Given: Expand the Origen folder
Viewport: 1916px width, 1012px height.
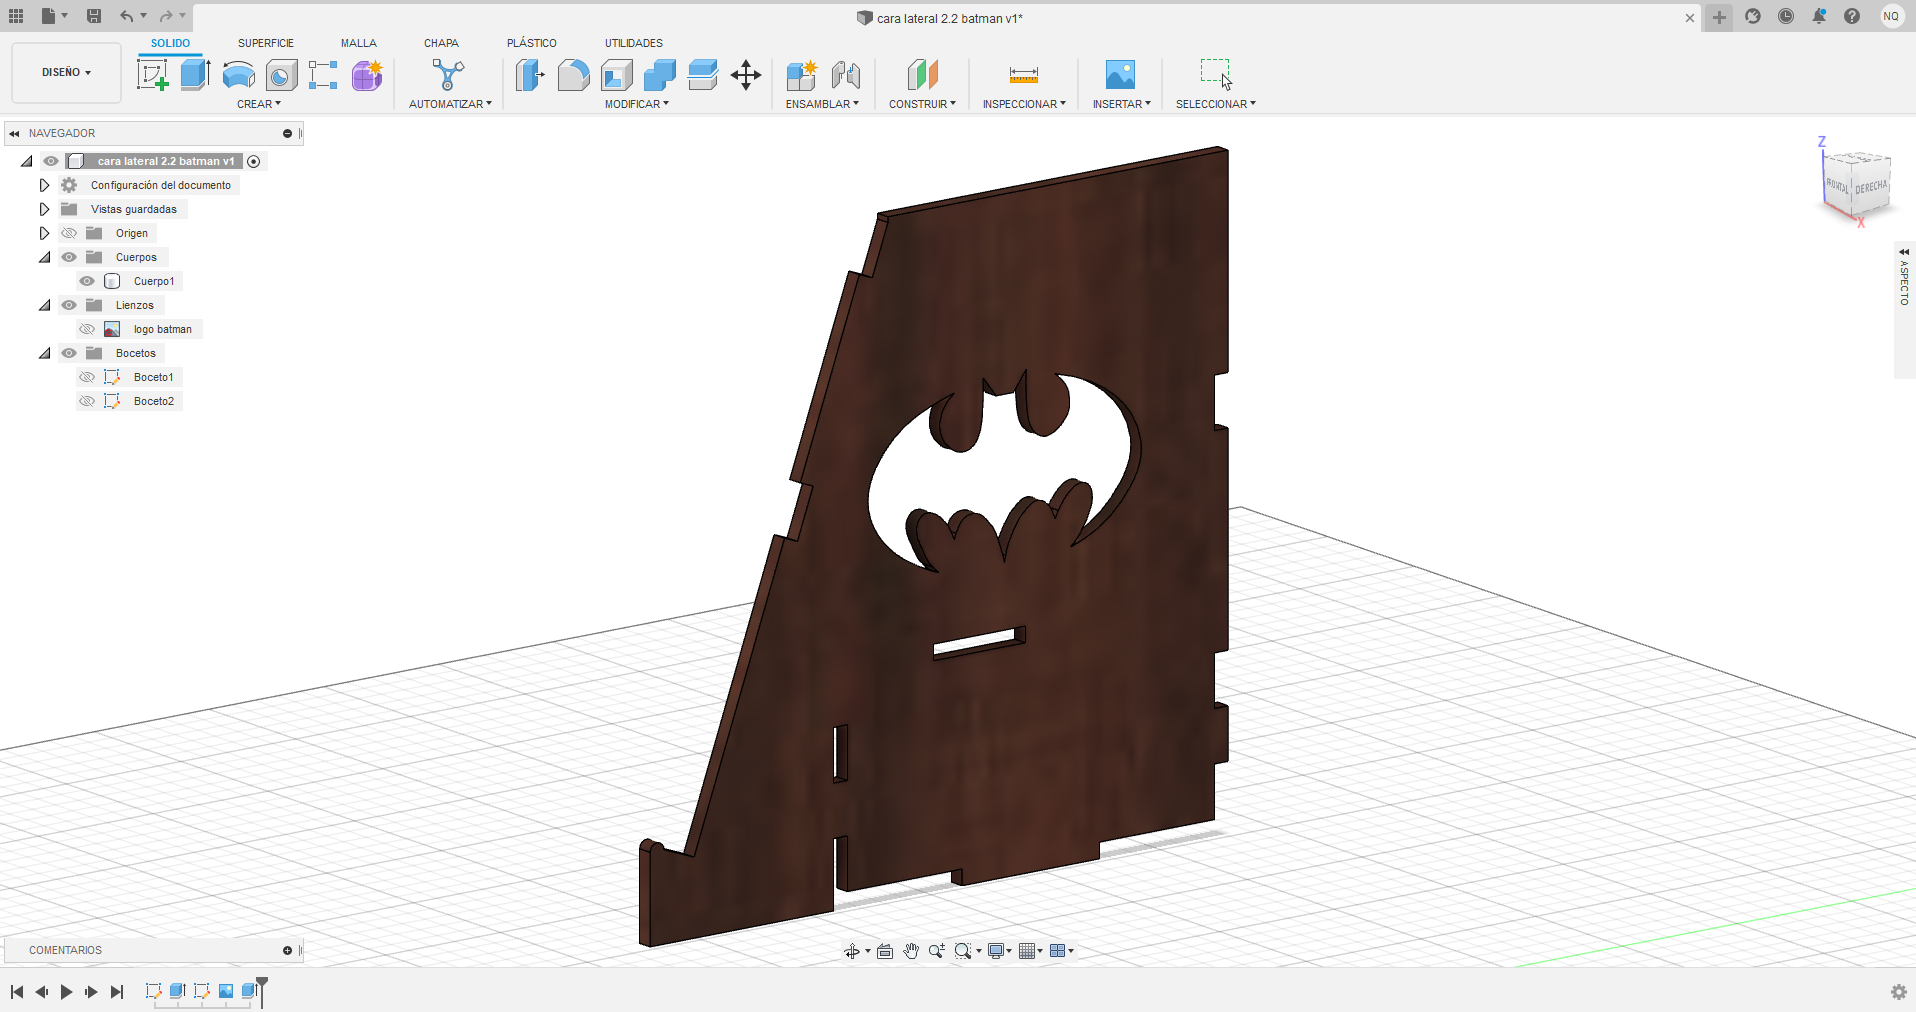Looking at the screenshot, I should coord(44,233).
